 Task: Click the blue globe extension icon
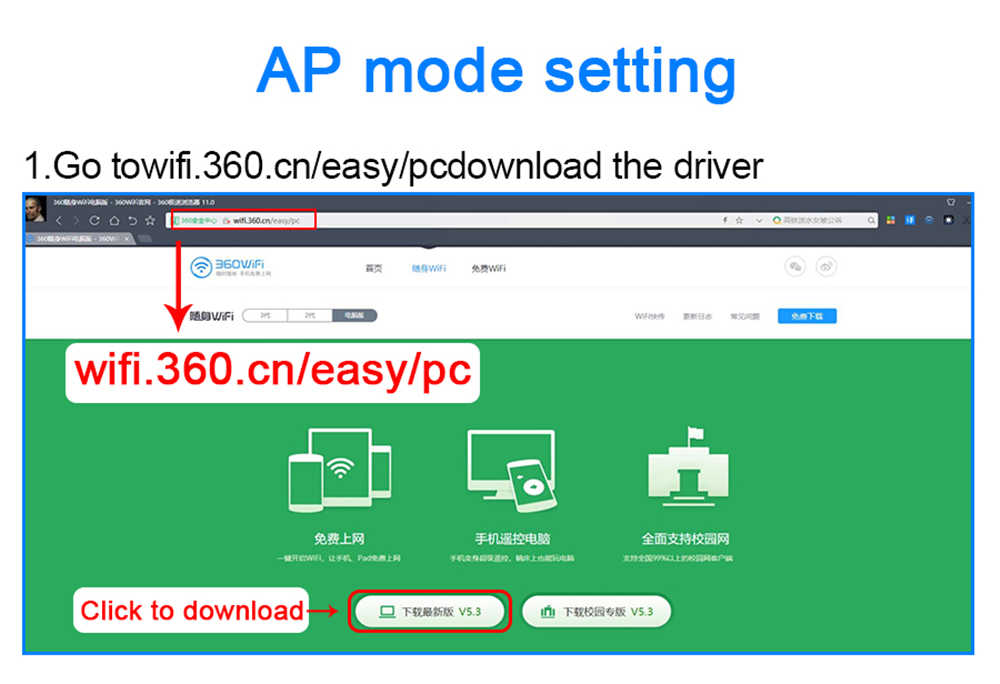pos(929,220)
